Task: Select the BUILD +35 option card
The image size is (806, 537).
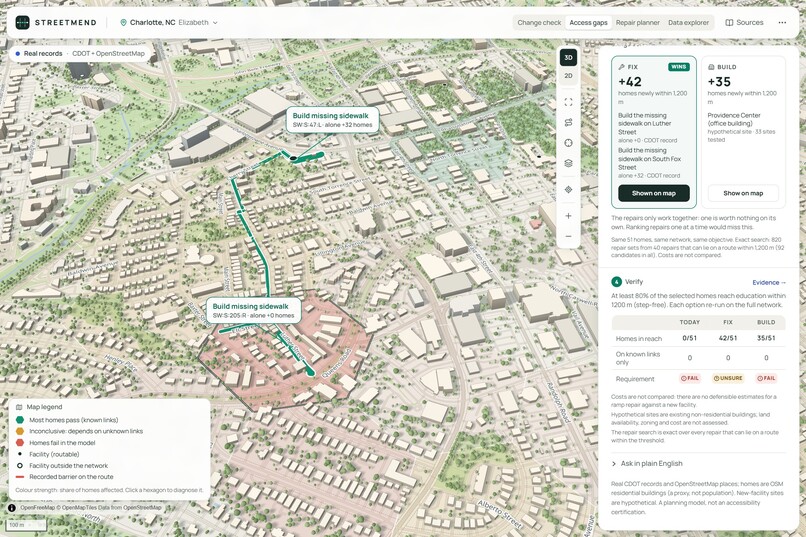Action: (x=743, y=132)
